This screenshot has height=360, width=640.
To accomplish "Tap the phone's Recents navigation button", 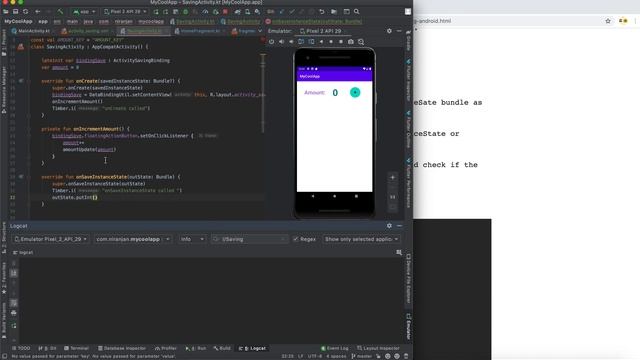I will point(356,196).
